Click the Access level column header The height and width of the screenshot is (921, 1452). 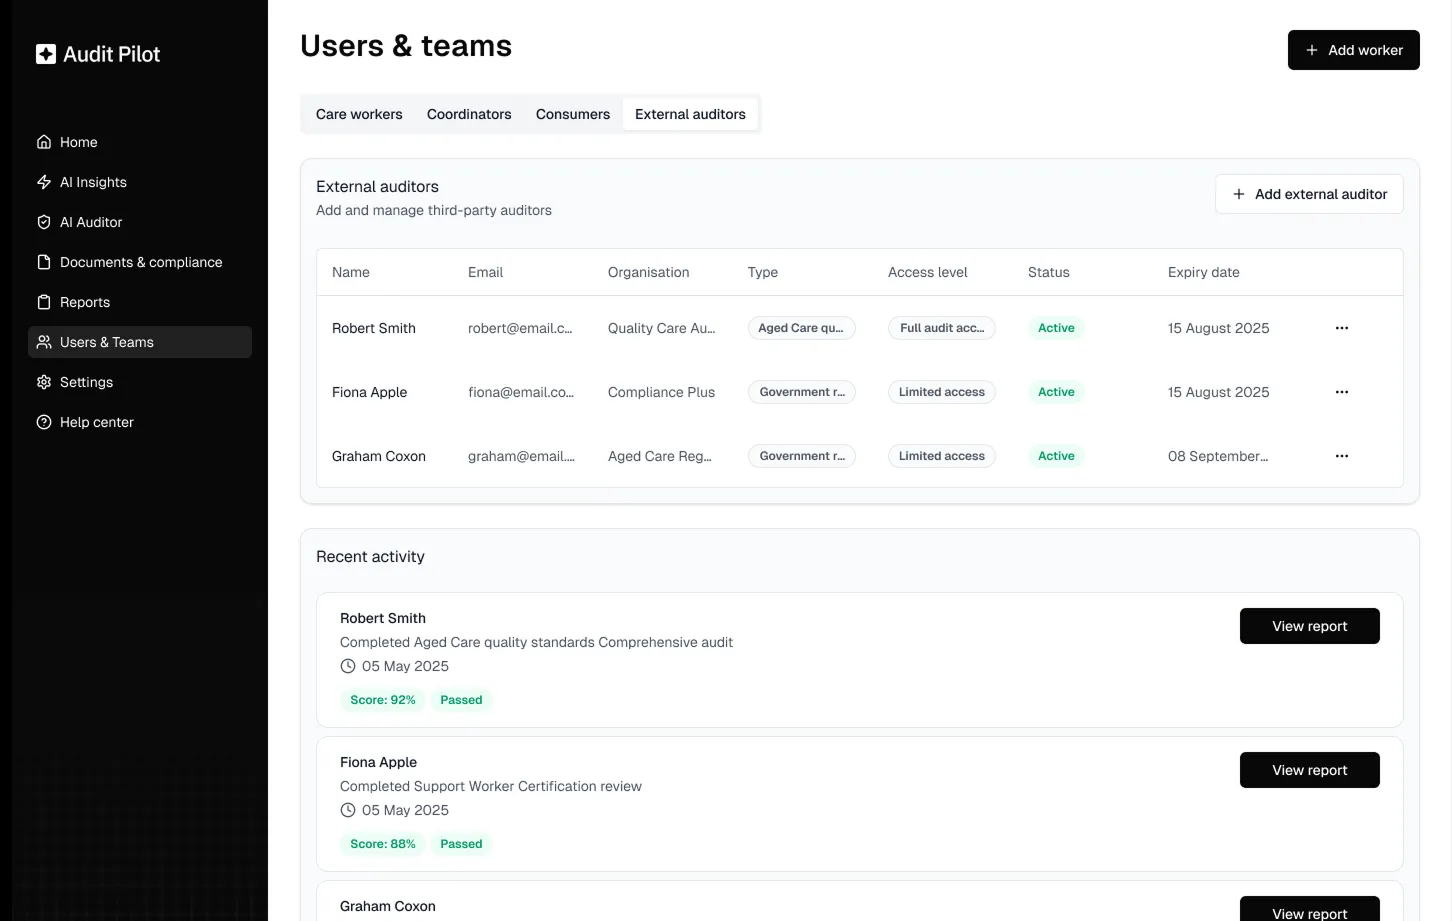928,272
